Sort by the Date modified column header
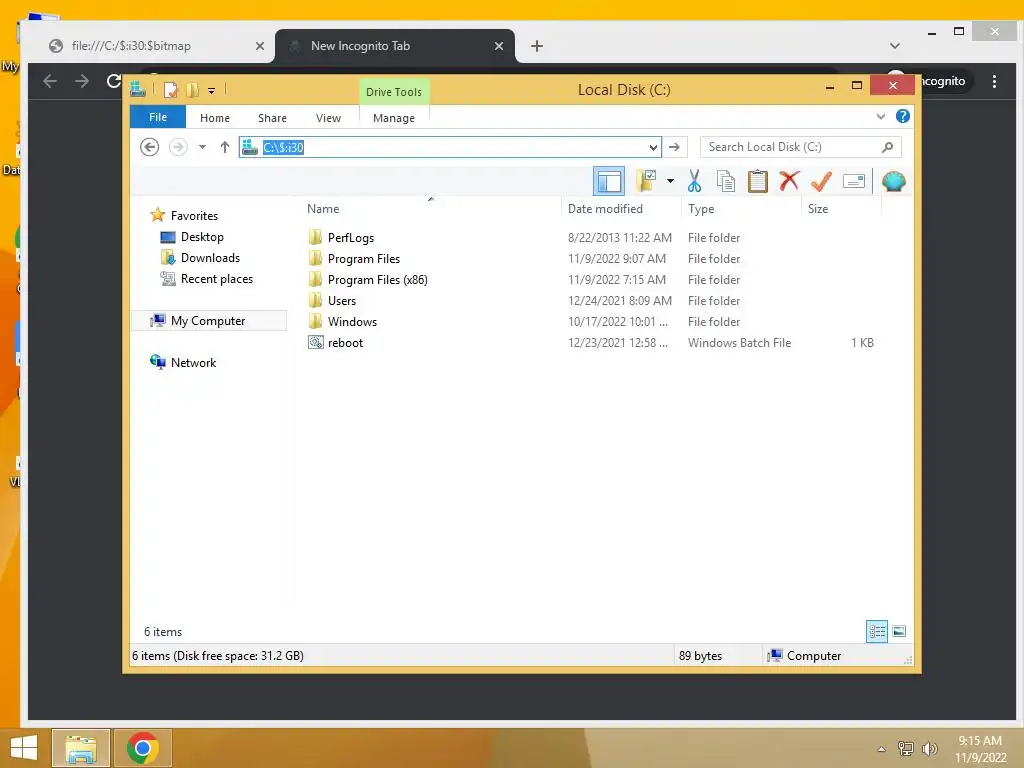This screenshot has width=1024, height=768. point(605,208)
